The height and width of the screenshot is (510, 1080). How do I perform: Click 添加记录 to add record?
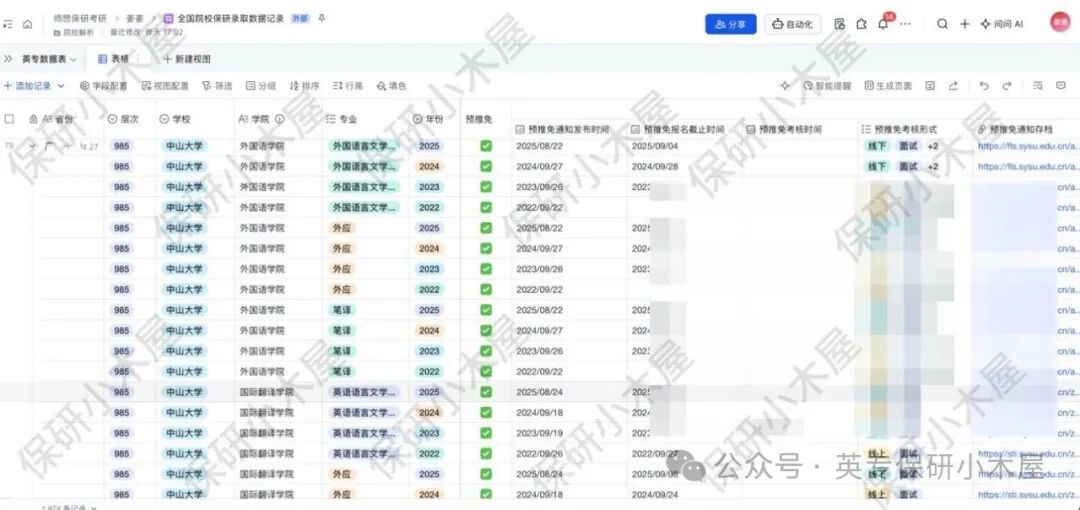click(x=28, y=86)
